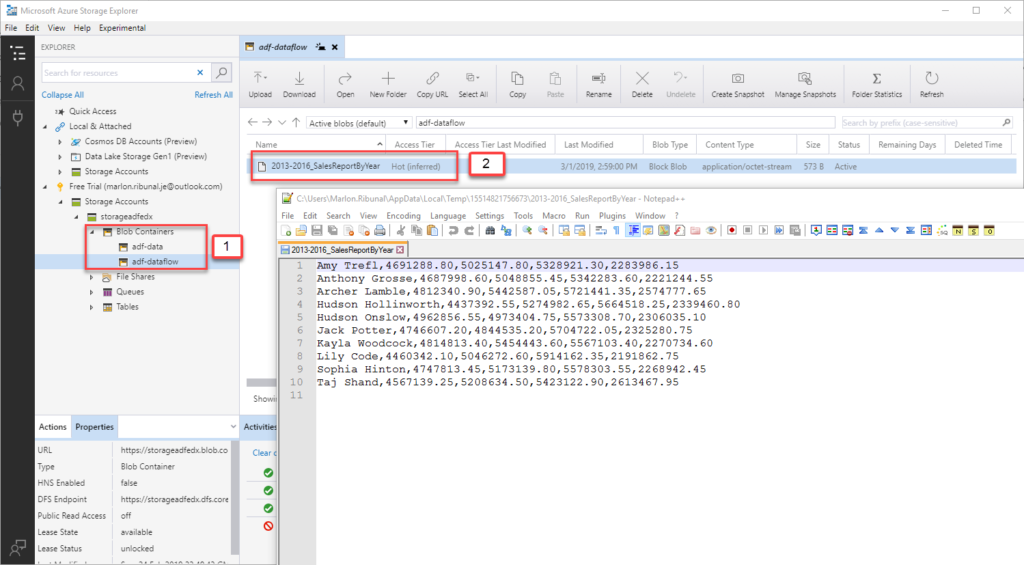Click the Notepad++ Find binoculars icon
The height and width of the screenshot is (565, 1024).
(x=490, y=231)
